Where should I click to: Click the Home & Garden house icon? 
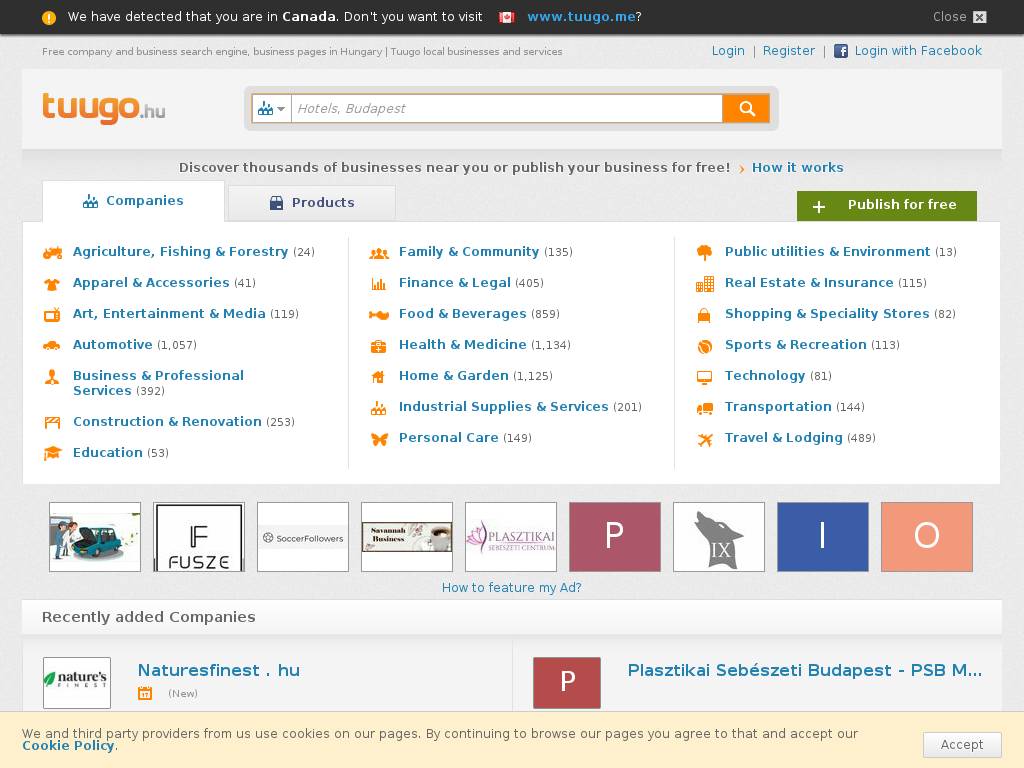[x=378, y=377]
